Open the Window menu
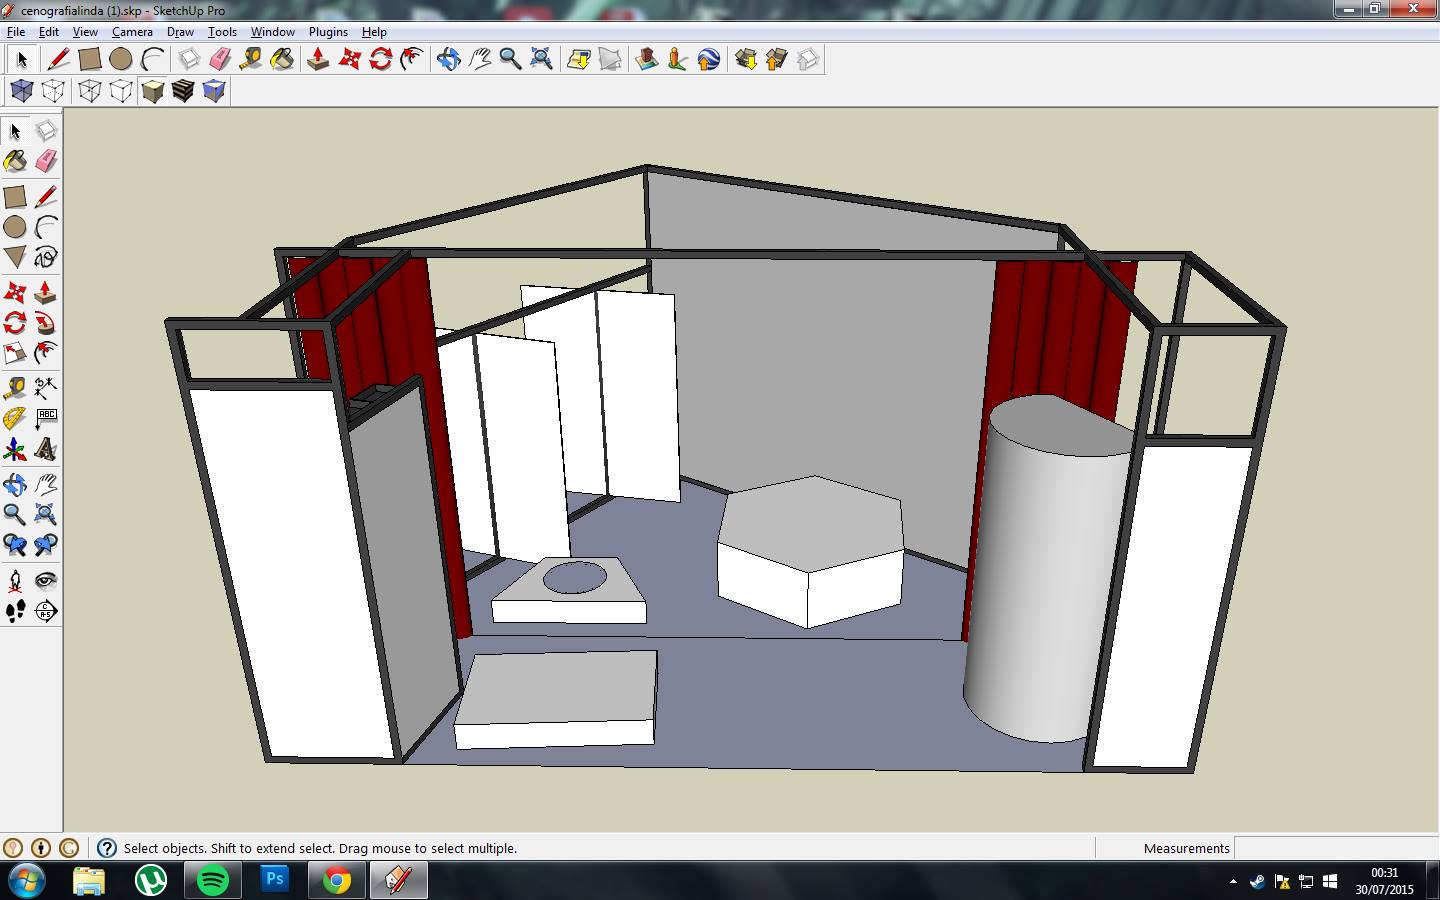Screen dimensions: 1440x900 tap(272, 32)
